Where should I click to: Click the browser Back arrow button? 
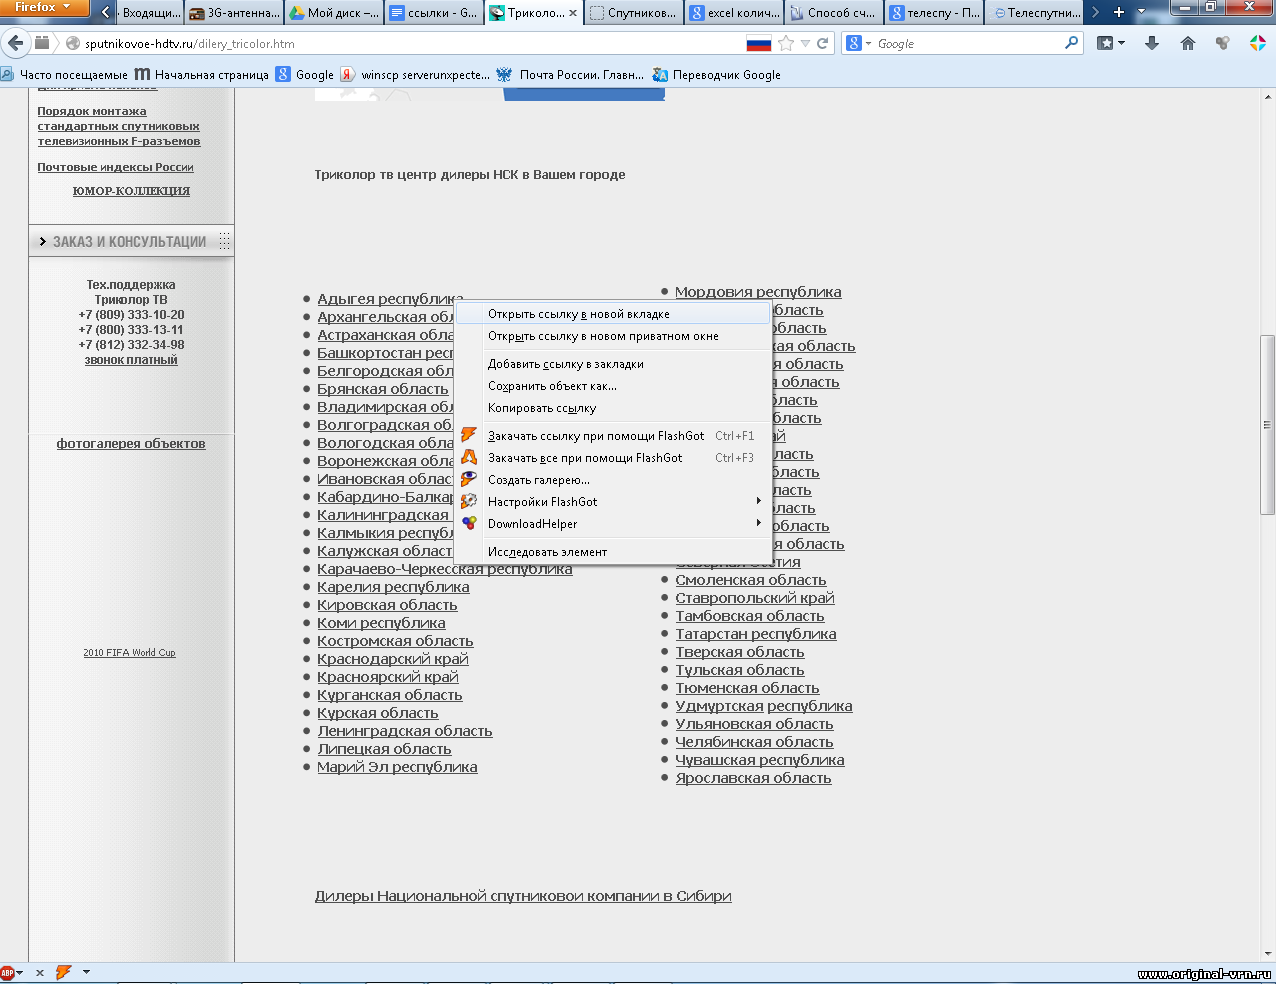[x=15, y=43]
